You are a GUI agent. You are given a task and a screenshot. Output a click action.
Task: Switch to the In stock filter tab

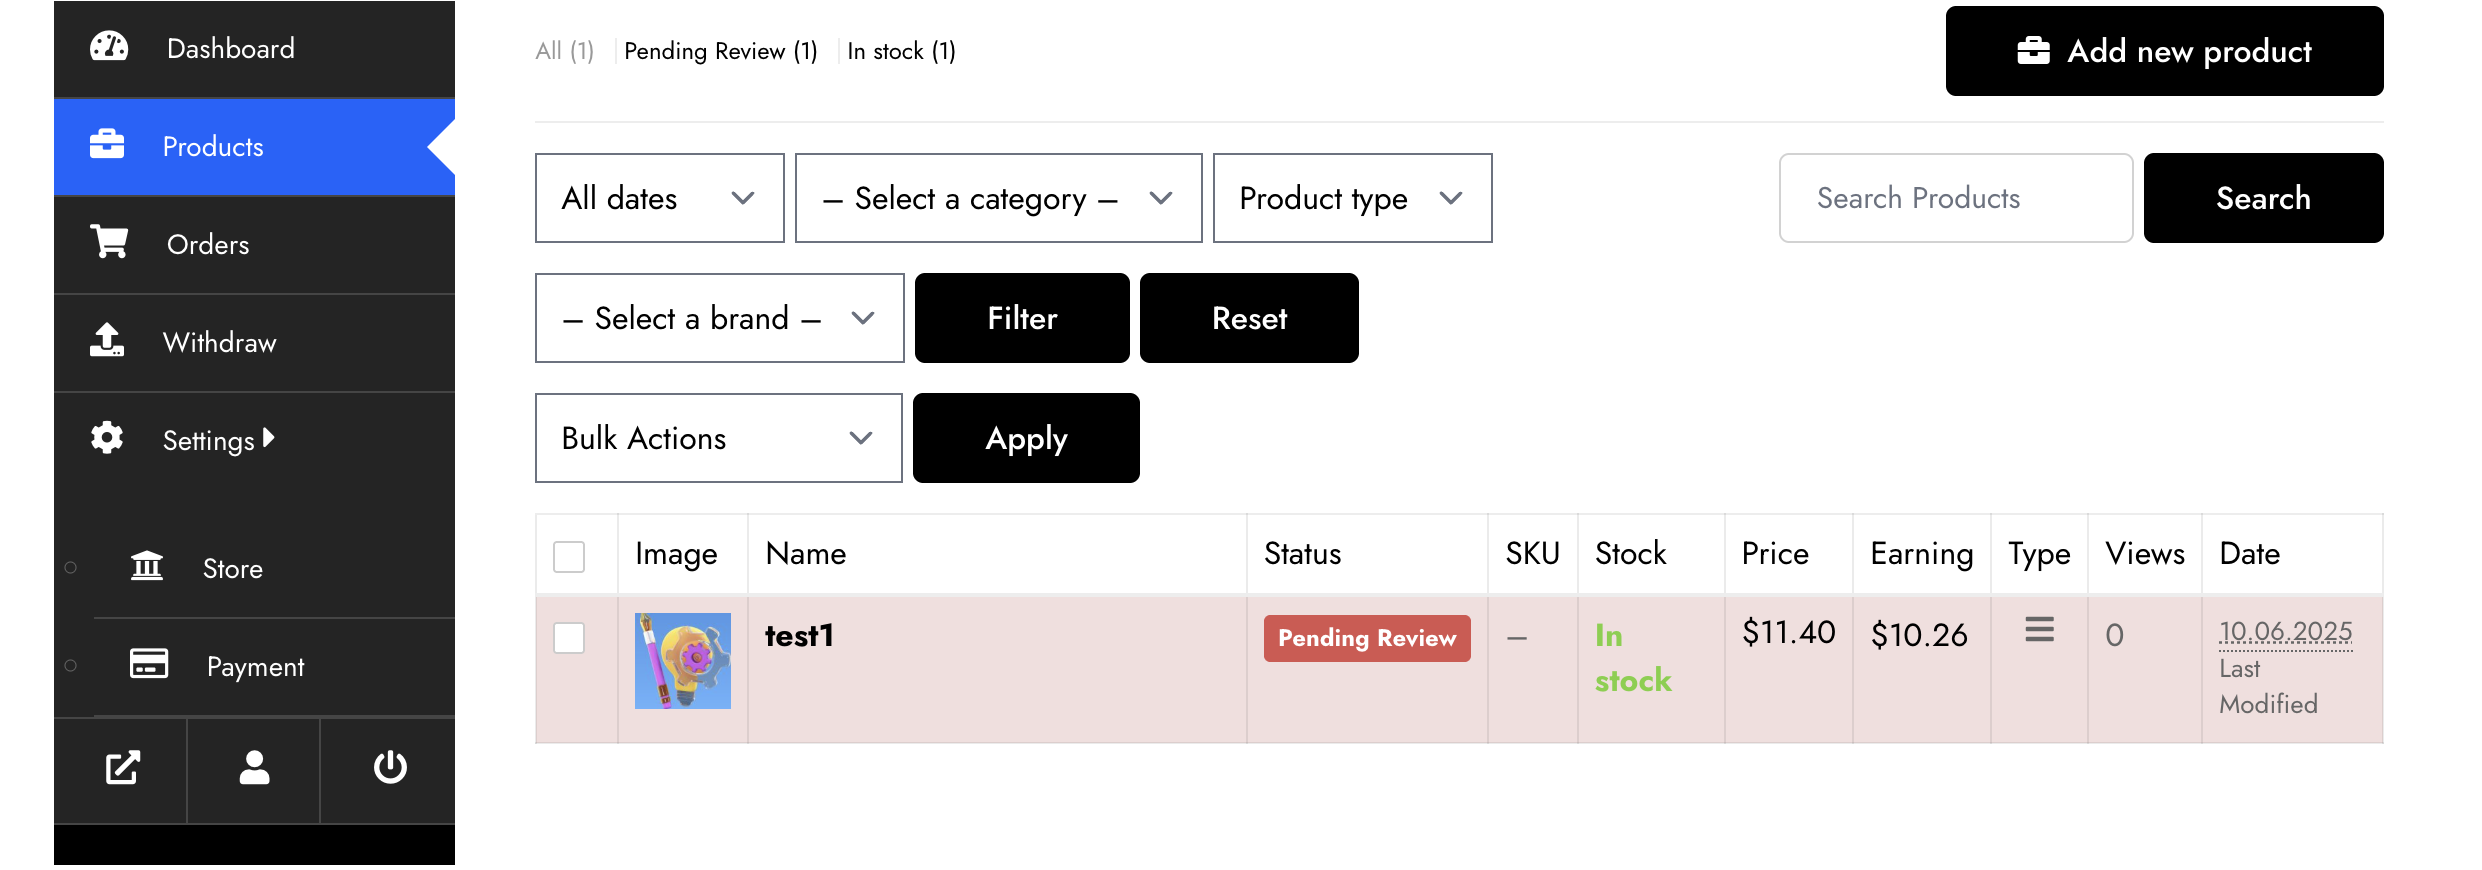coord(901,51)
